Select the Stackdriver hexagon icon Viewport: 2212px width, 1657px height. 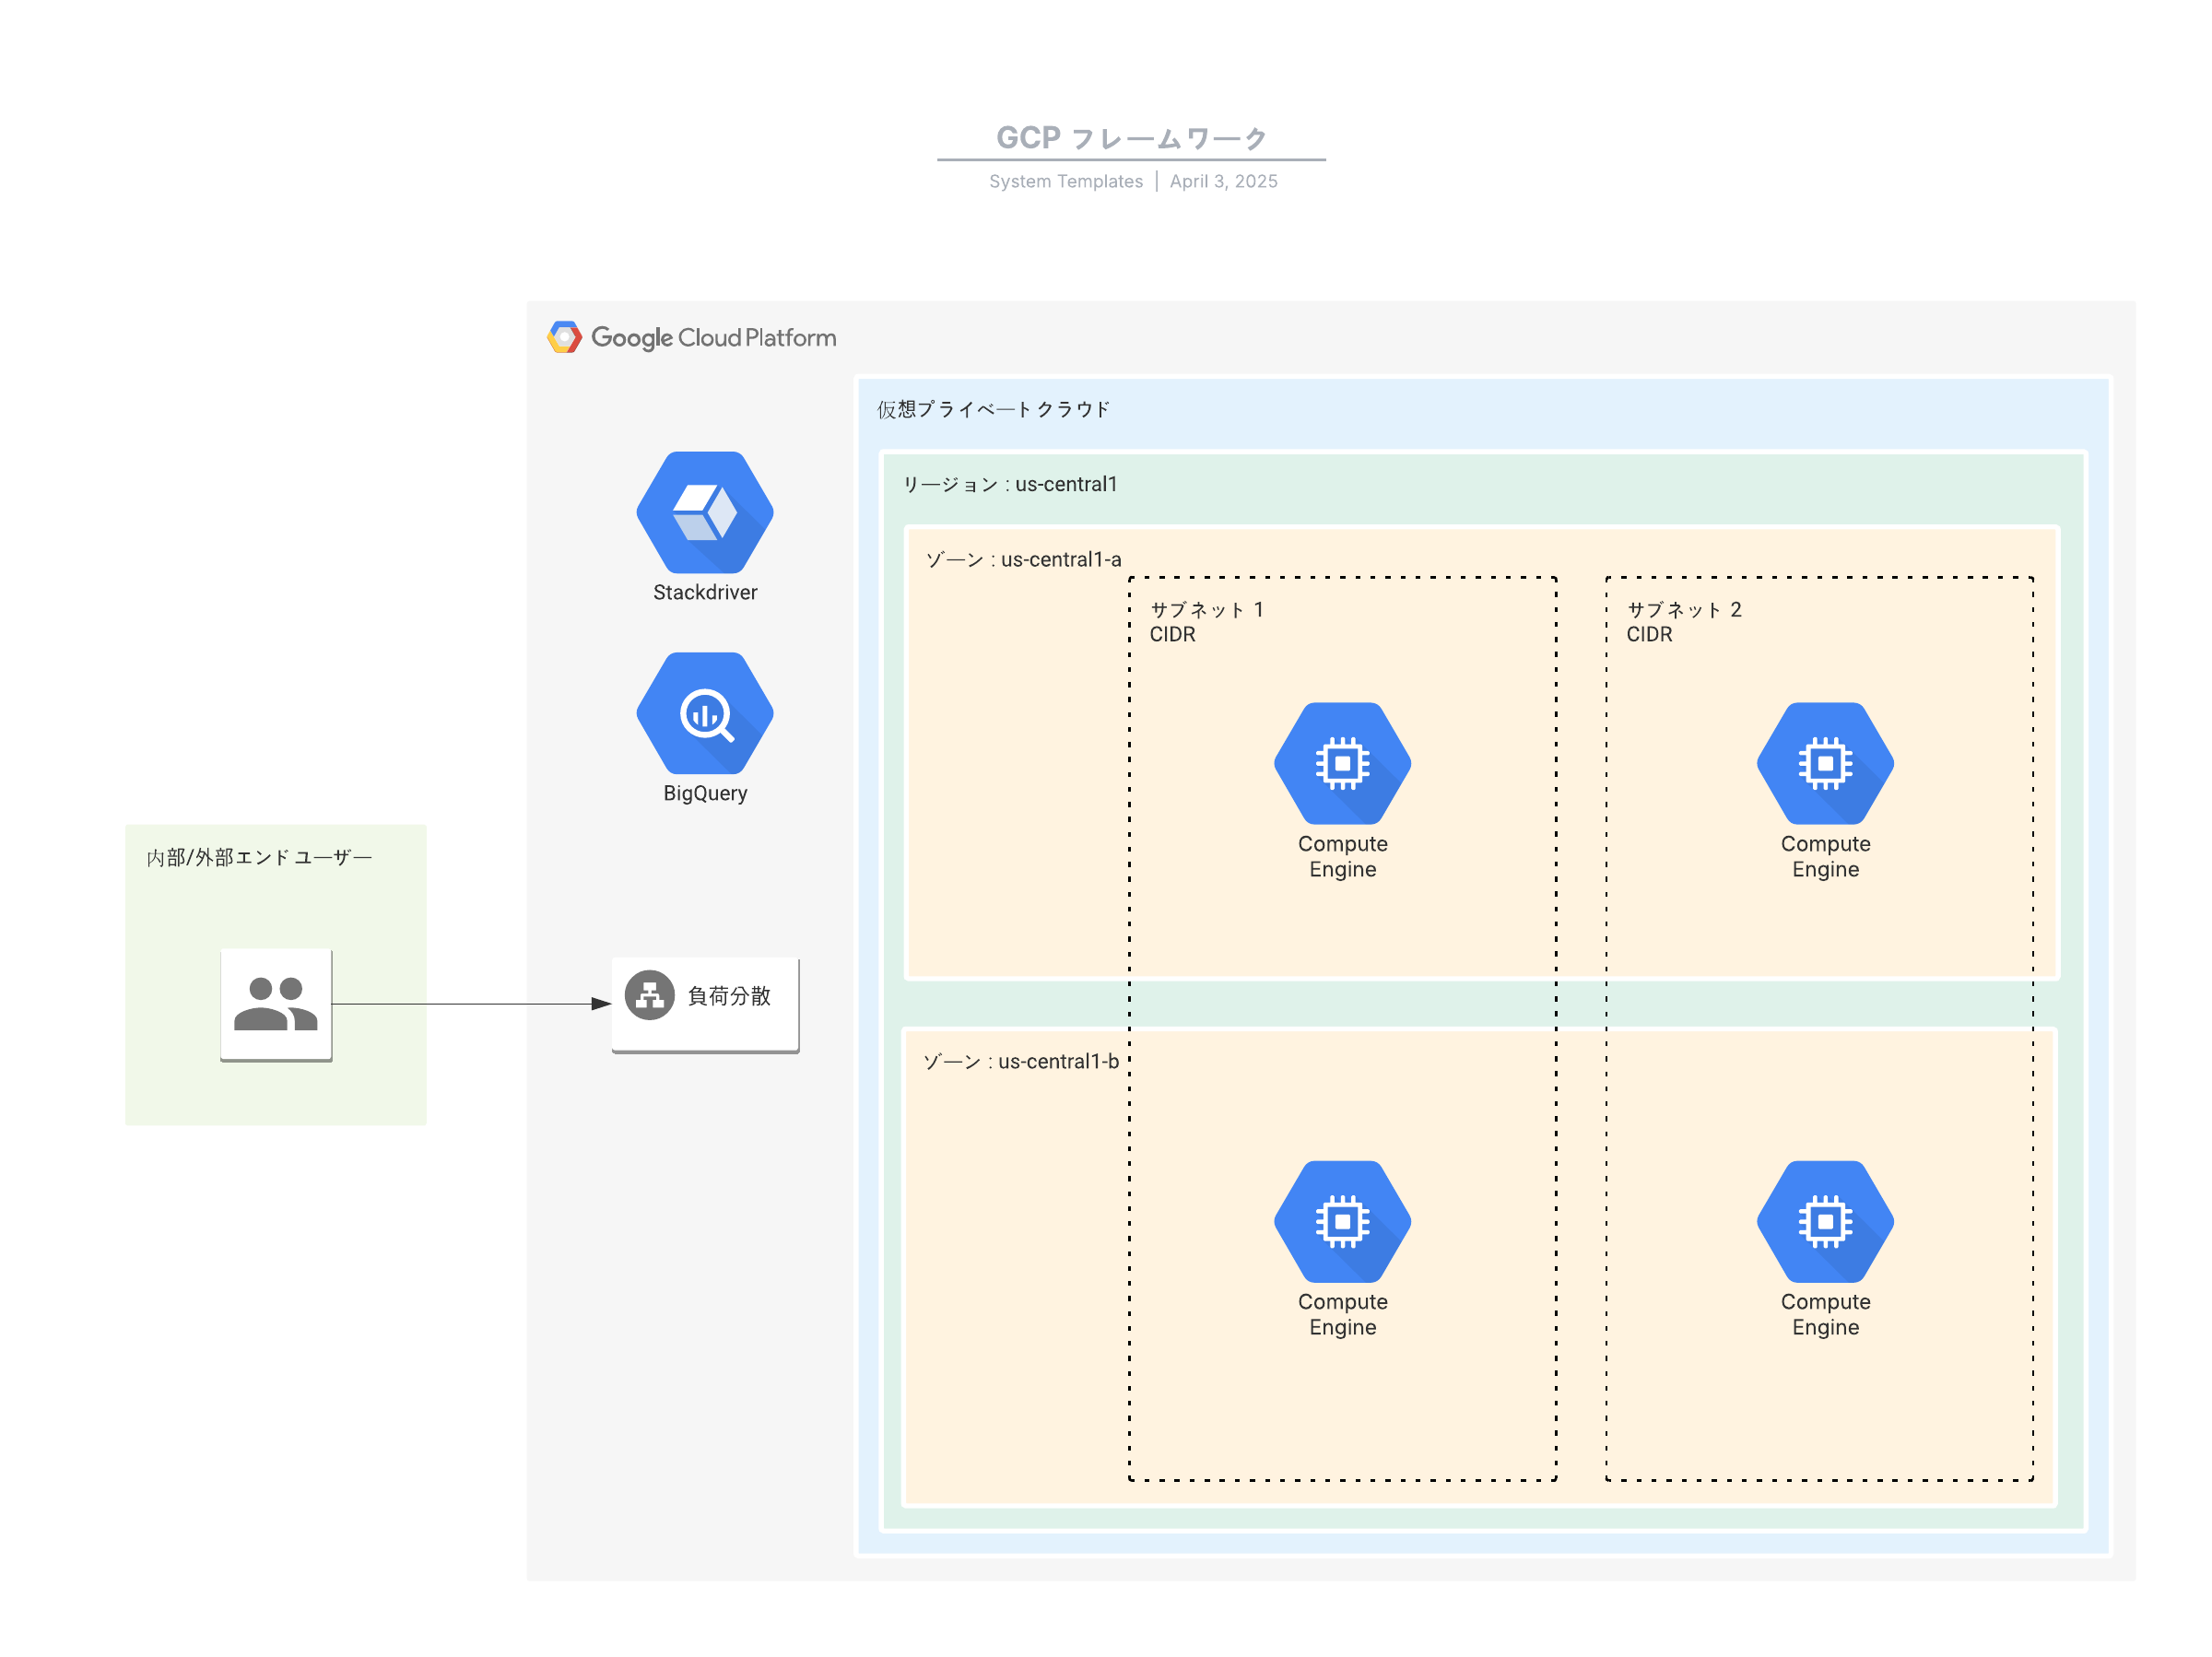(704, 512)
